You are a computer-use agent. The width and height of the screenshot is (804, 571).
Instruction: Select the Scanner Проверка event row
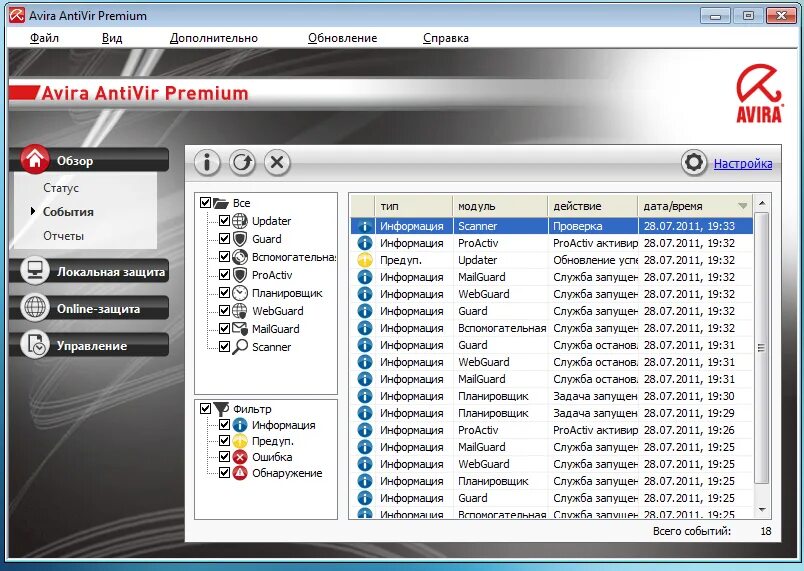[552, 226]
